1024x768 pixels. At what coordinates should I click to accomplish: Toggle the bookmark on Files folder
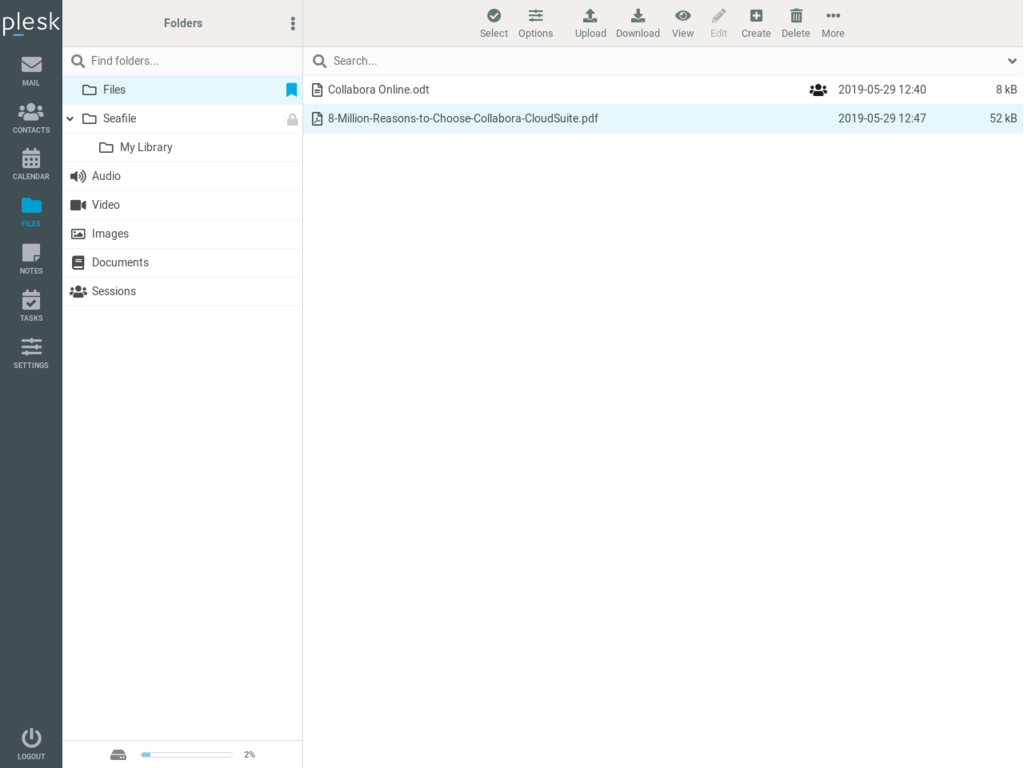292,90
